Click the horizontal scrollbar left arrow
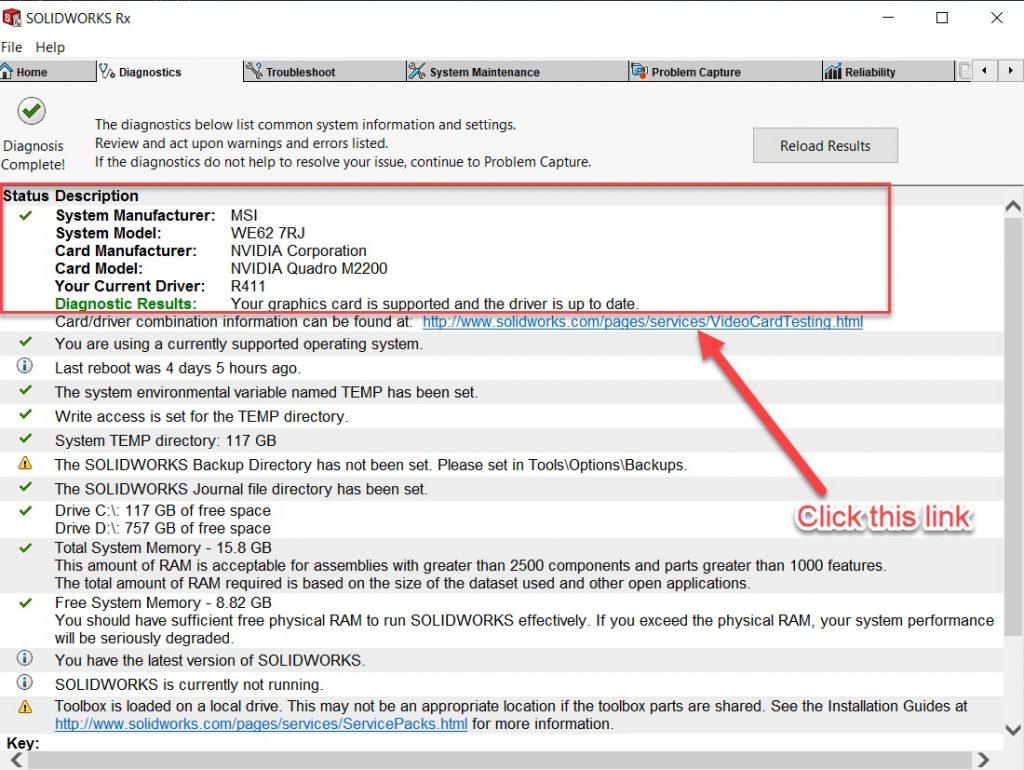This screenshot has height=770, width=1024. point(16,760)
